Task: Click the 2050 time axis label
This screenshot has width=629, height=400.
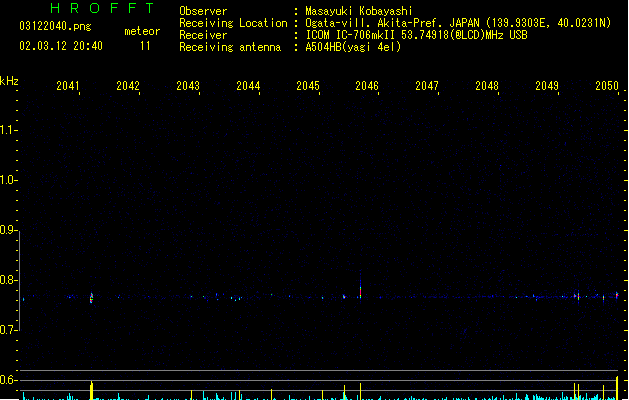Action: coord(607,85)
